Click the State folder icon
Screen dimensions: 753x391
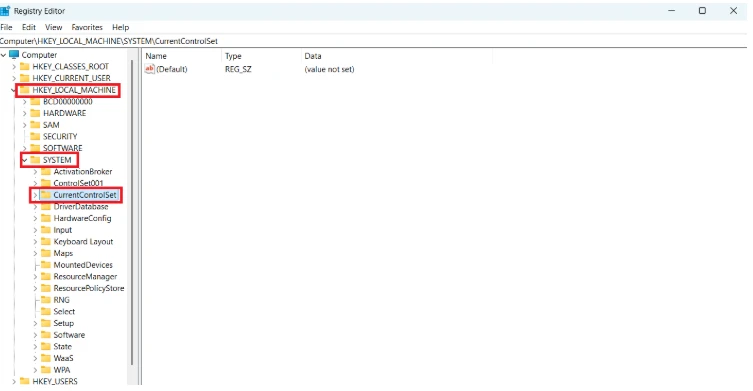pyautogui.click(x=46, y=346)
